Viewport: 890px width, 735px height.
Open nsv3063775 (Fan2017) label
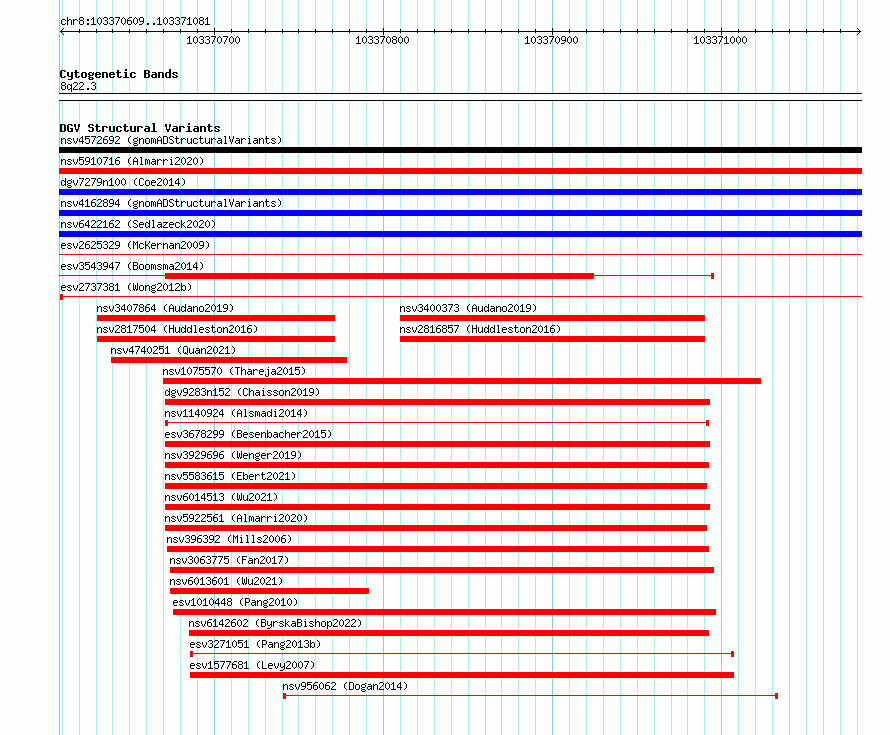pos(229,560)
